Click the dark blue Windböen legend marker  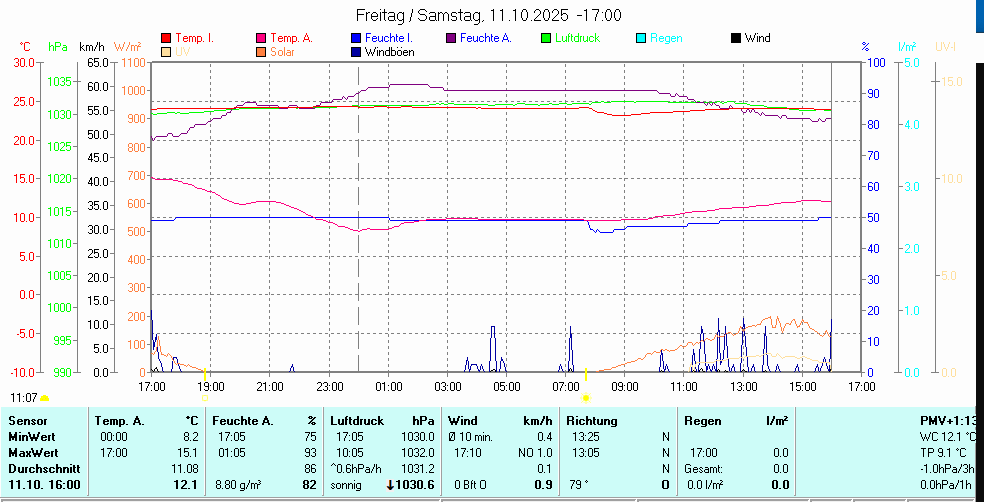pyautogui.click(x=356, y=51)
